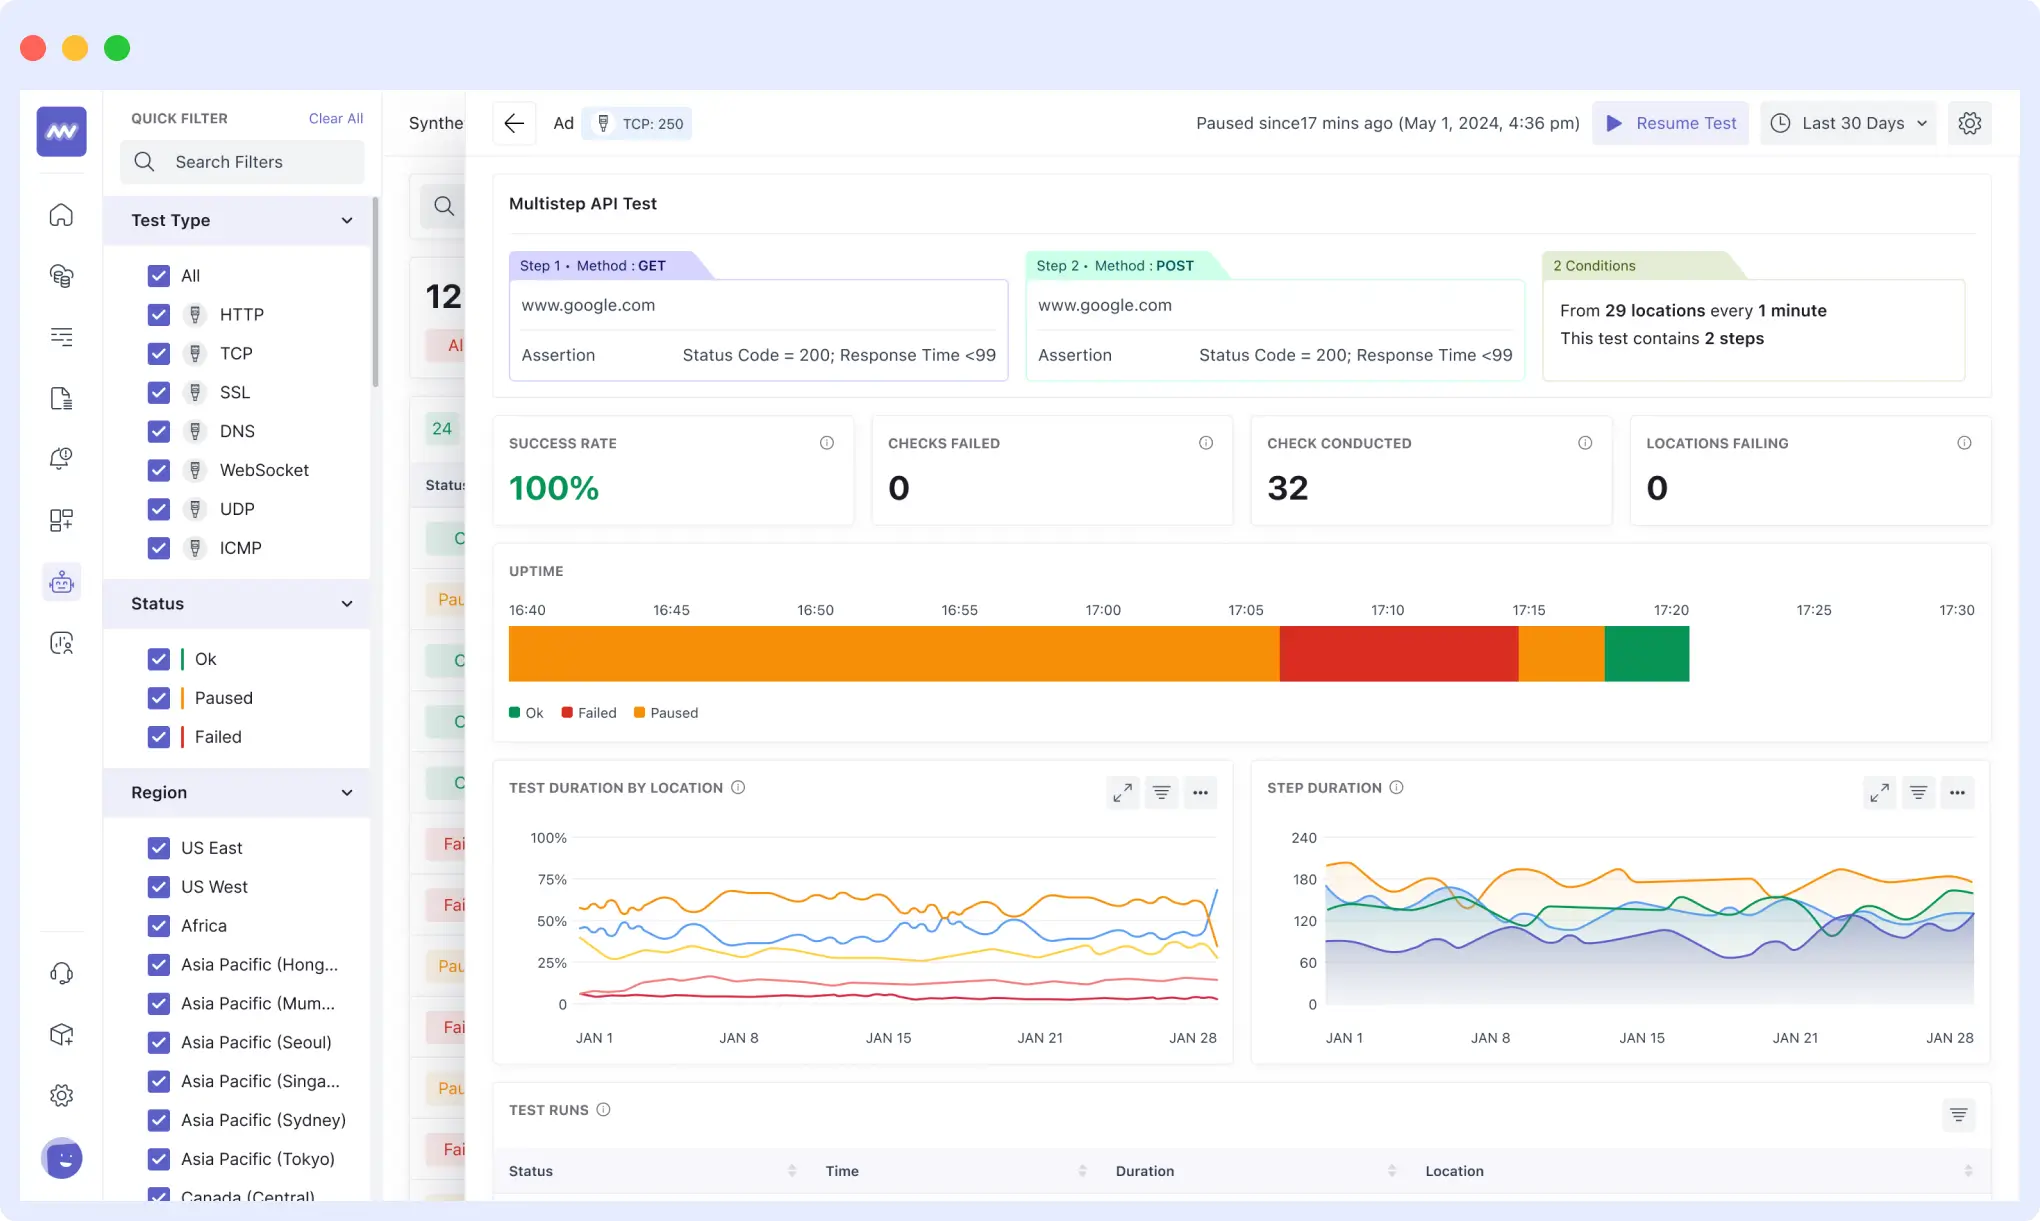
Task: Uncheck the WebSocket test type filter
Action: click(158, 470)
